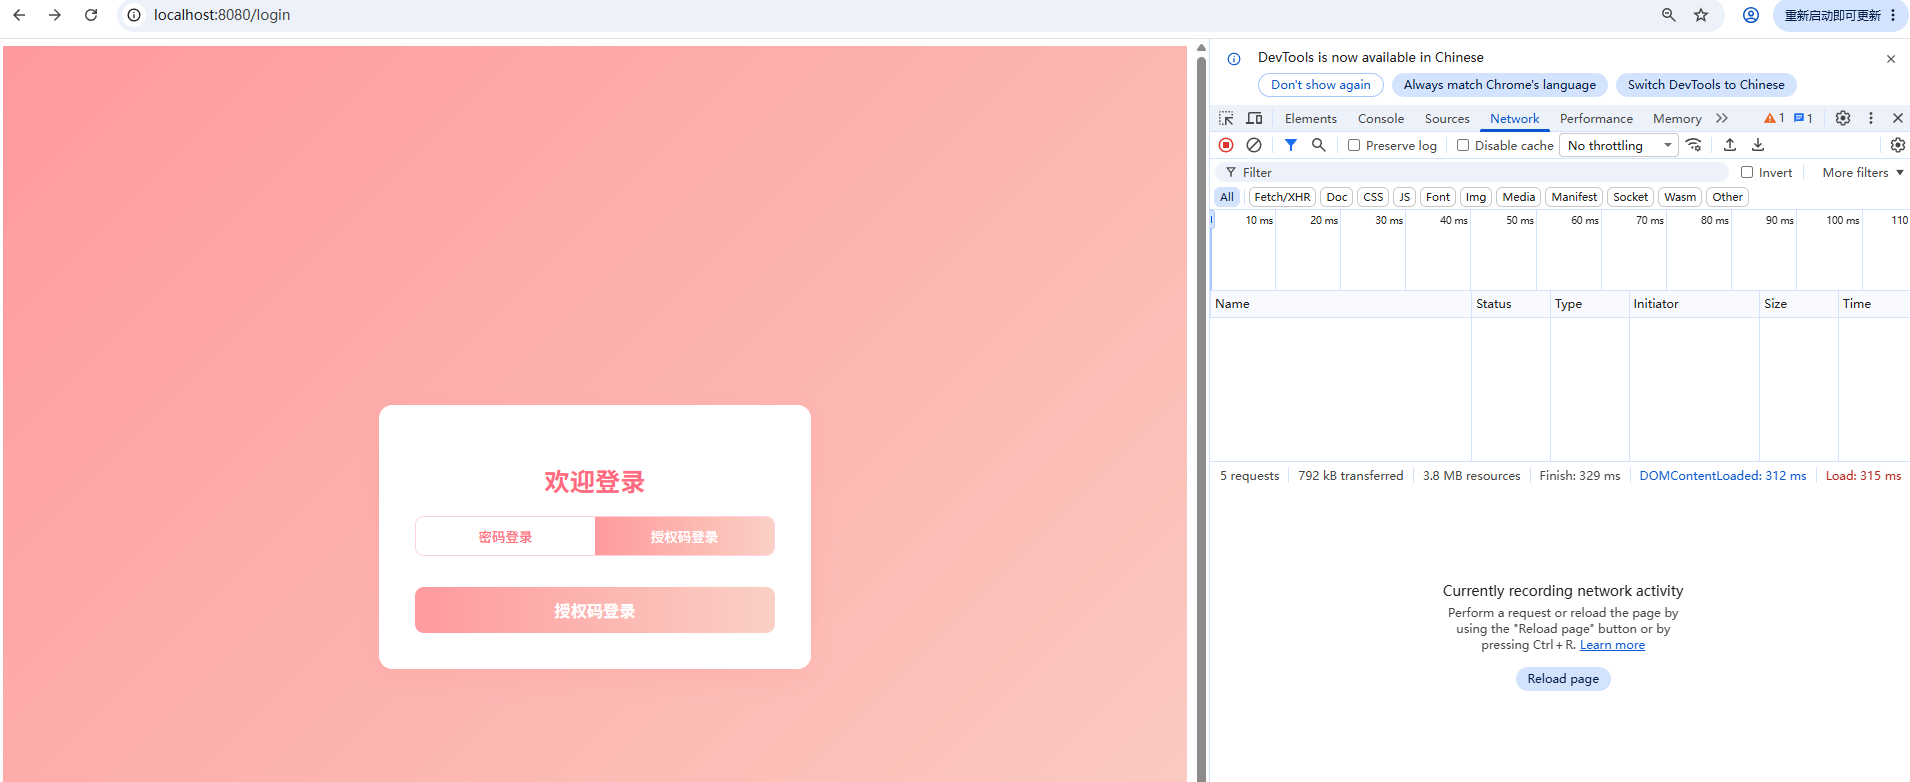This screenshot has height=782, width=1910.
Task: Toggle the network filter funnel icon
Action: tap(1291, 145)
